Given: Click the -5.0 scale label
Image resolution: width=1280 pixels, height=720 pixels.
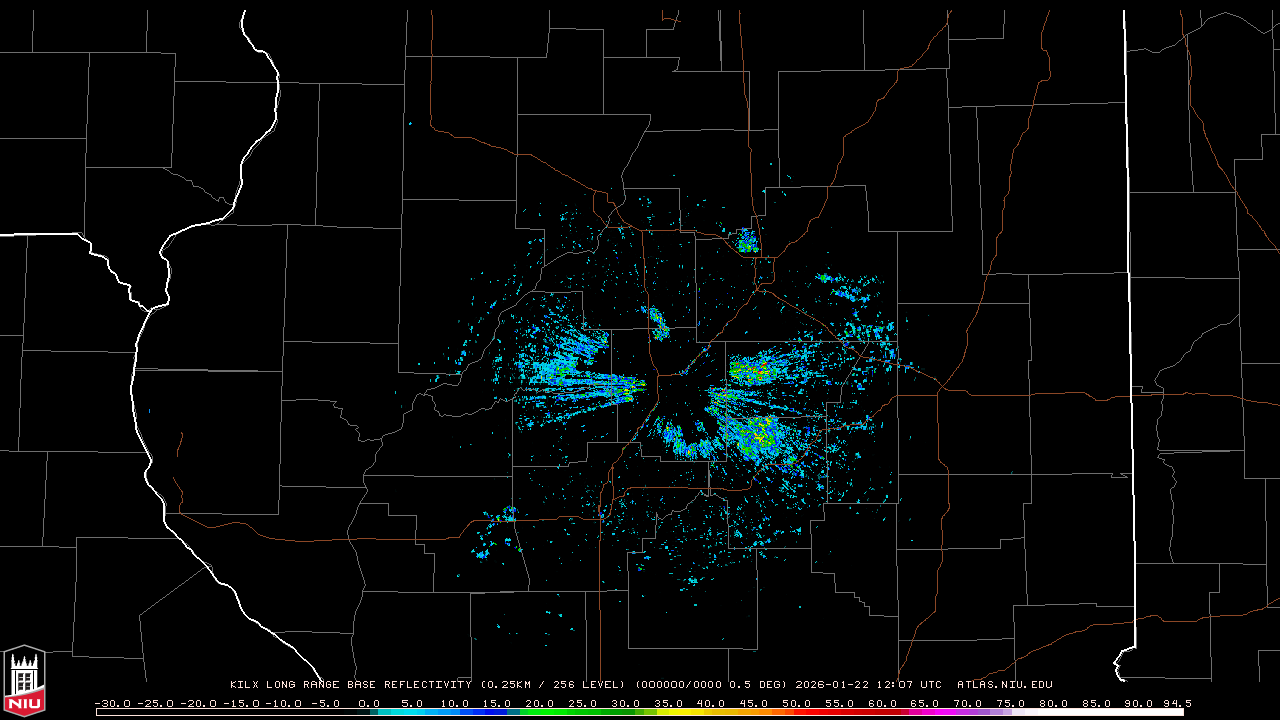Looking at the screenshot, I should click(x=326, y=704).
